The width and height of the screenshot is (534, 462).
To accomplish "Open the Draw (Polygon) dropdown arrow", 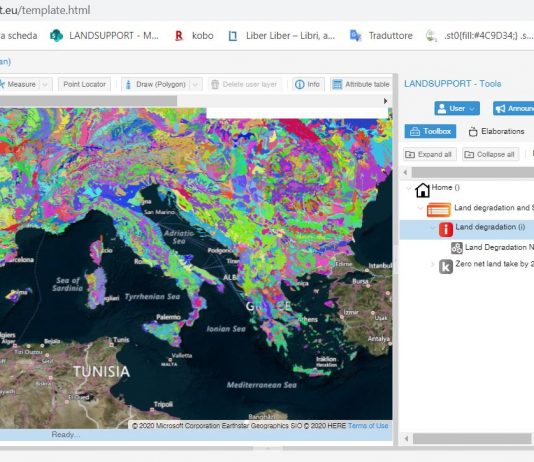I will tap(195, 84).
